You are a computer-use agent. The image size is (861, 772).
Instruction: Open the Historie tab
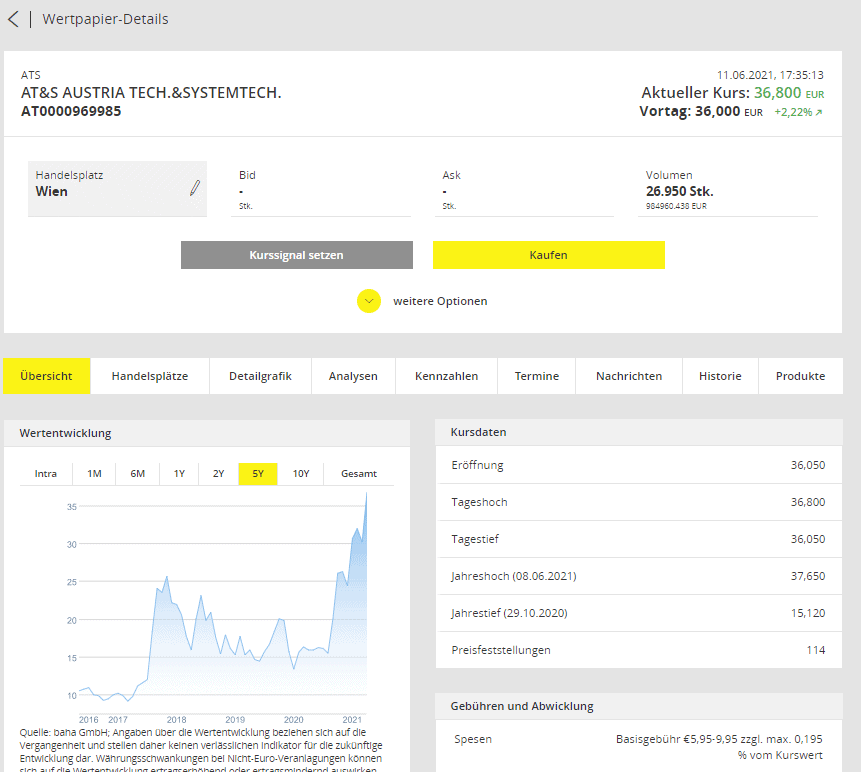pos(720,376)
